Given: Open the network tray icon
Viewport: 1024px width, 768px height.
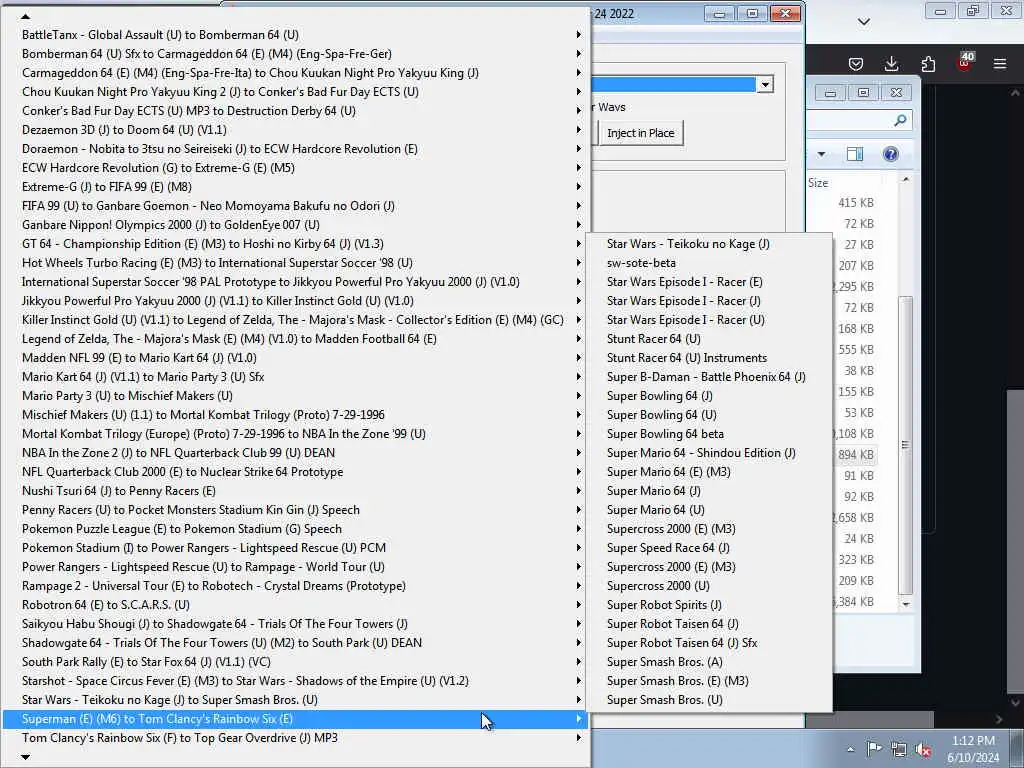Looking at the screenshot, I should tap(899, 750).
